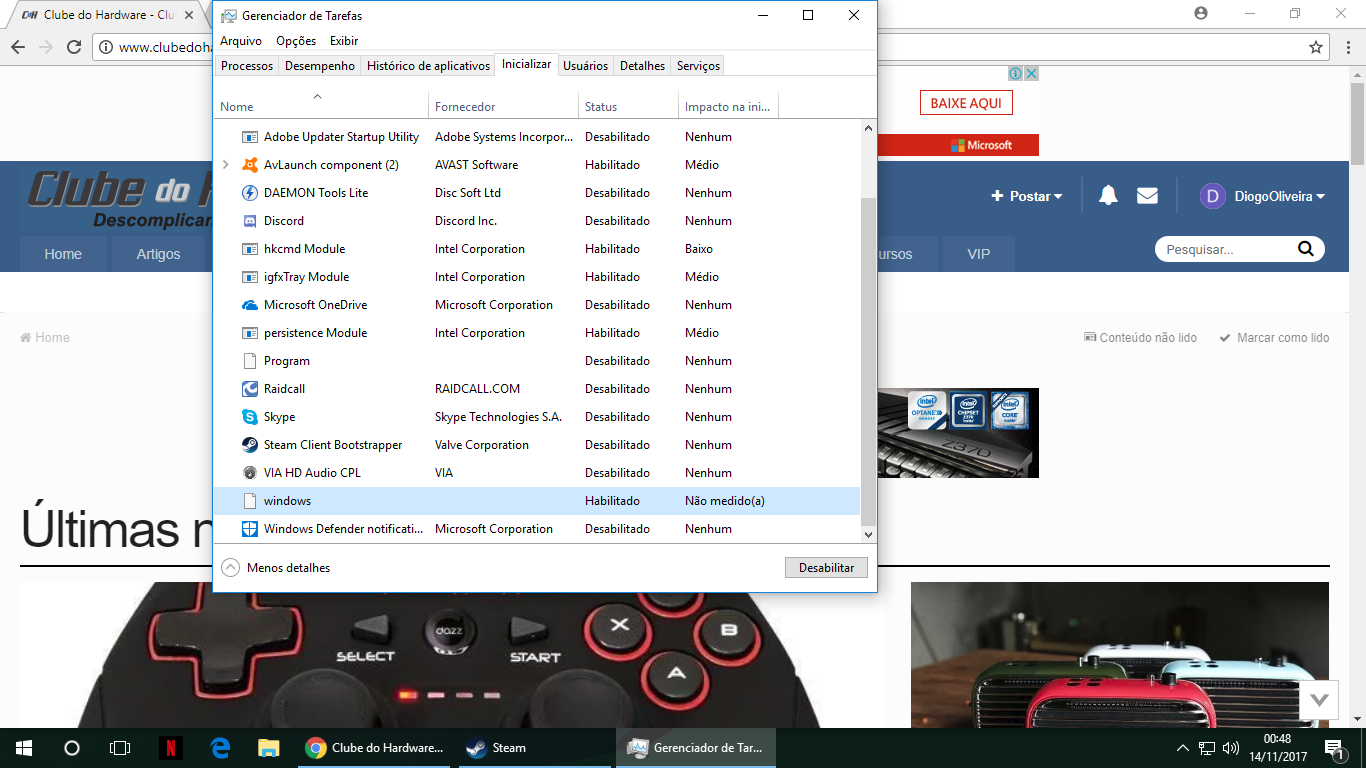This screenshot has width=1366, height=768.
Task: Click the hkcmd Module icon
Action: [x=250, y=249]
